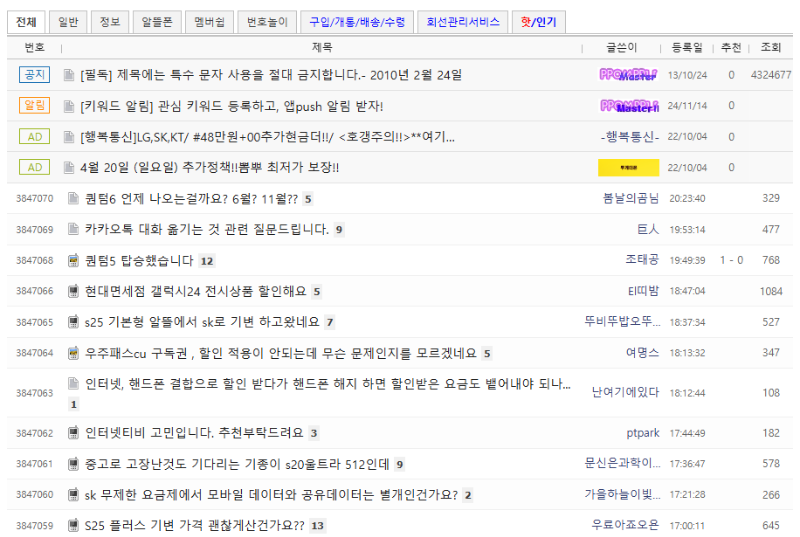Image resolution: width=800 pixels, height=537 pixels.
Task: Click phone icon of s25 기본형 post
Action: (73, 322)
